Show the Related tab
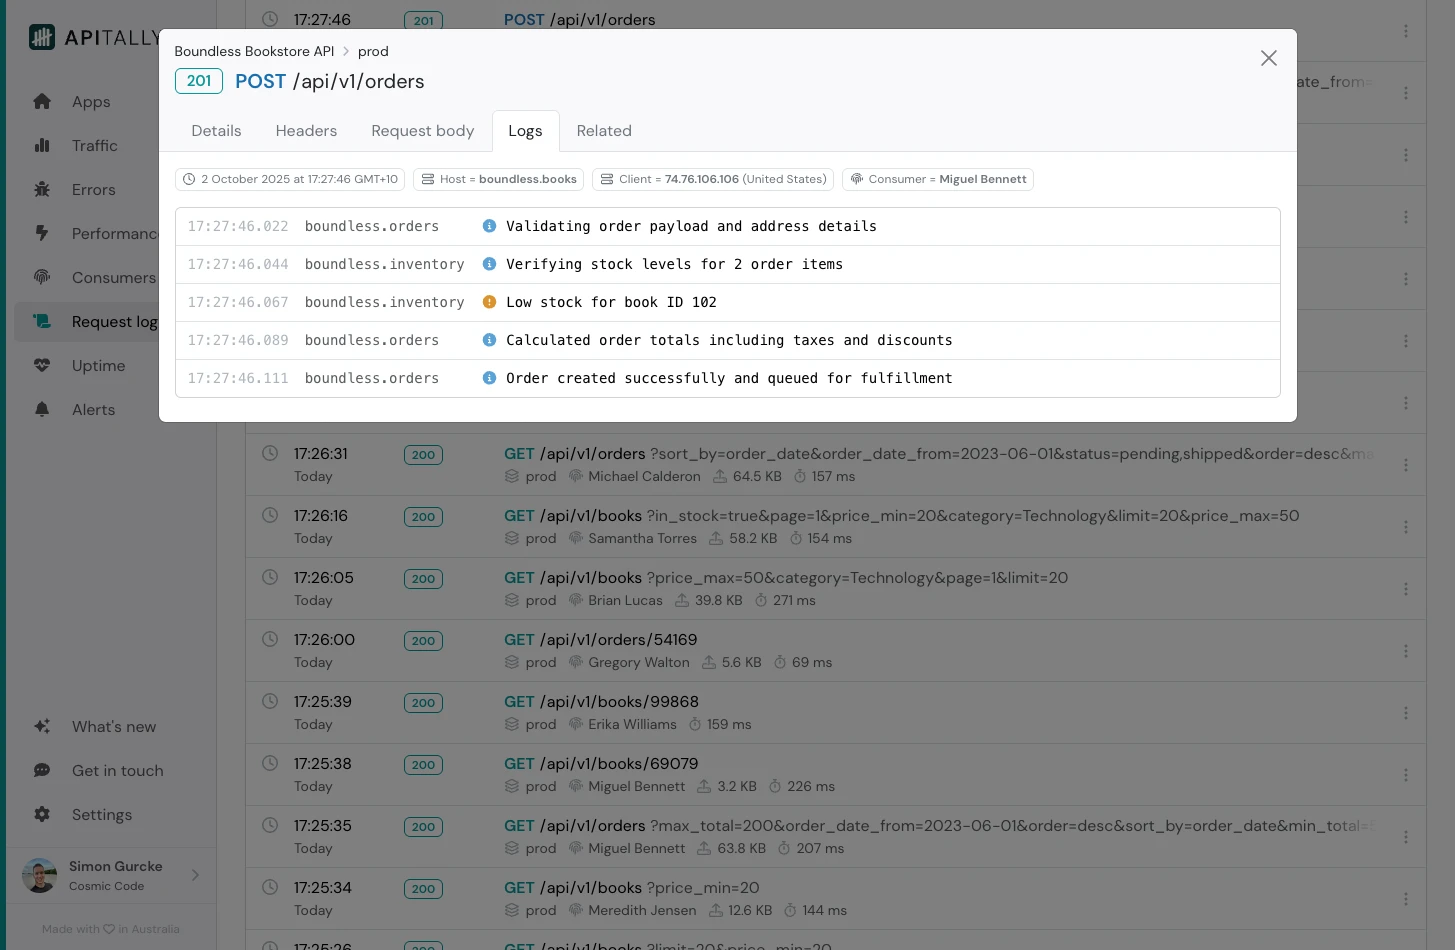 point(604,131)
